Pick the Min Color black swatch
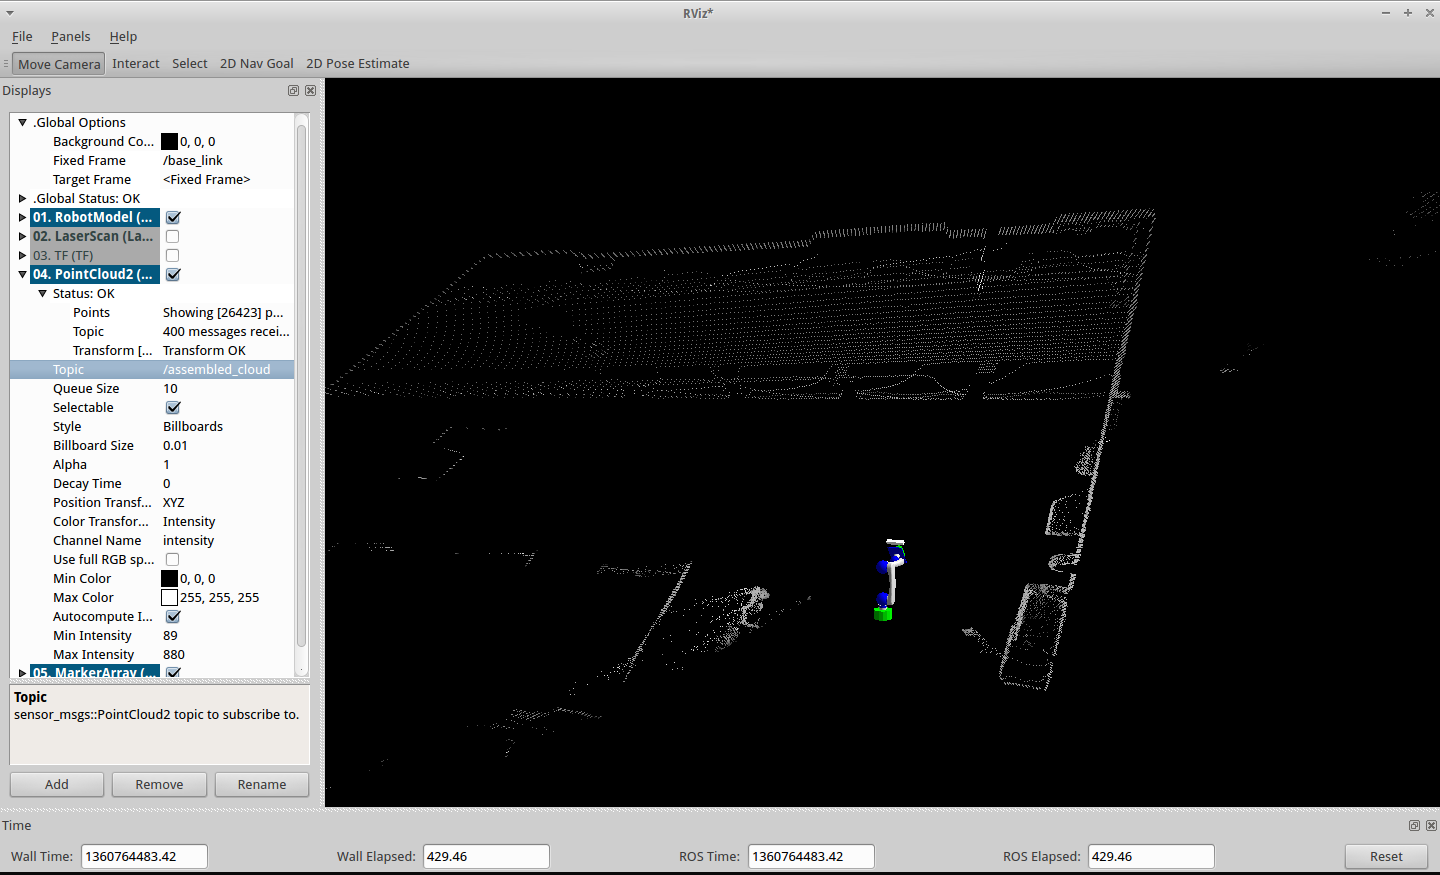 click(169, 578)
